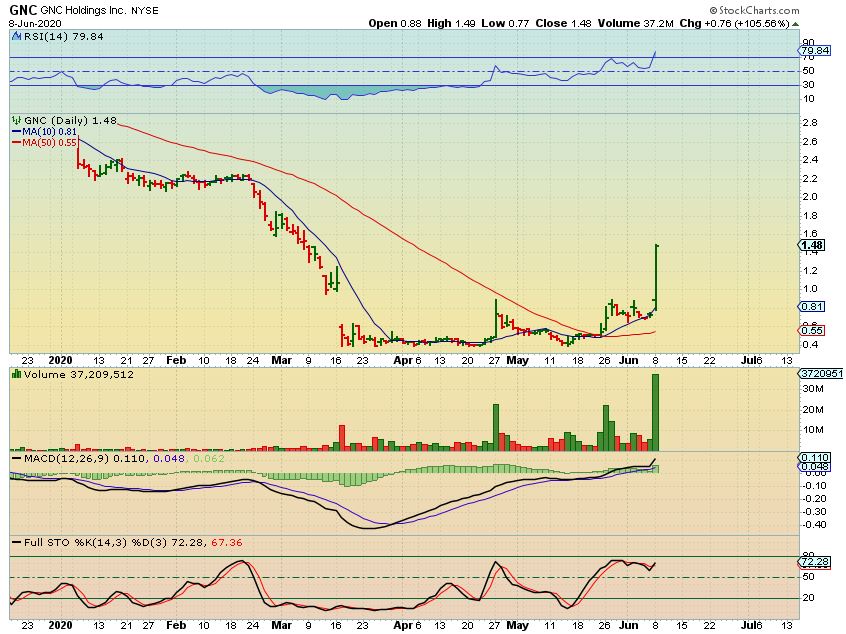Click the 79.84 RSI value tag
Viewport: 846px width, 634px height.
coord(815,51)
